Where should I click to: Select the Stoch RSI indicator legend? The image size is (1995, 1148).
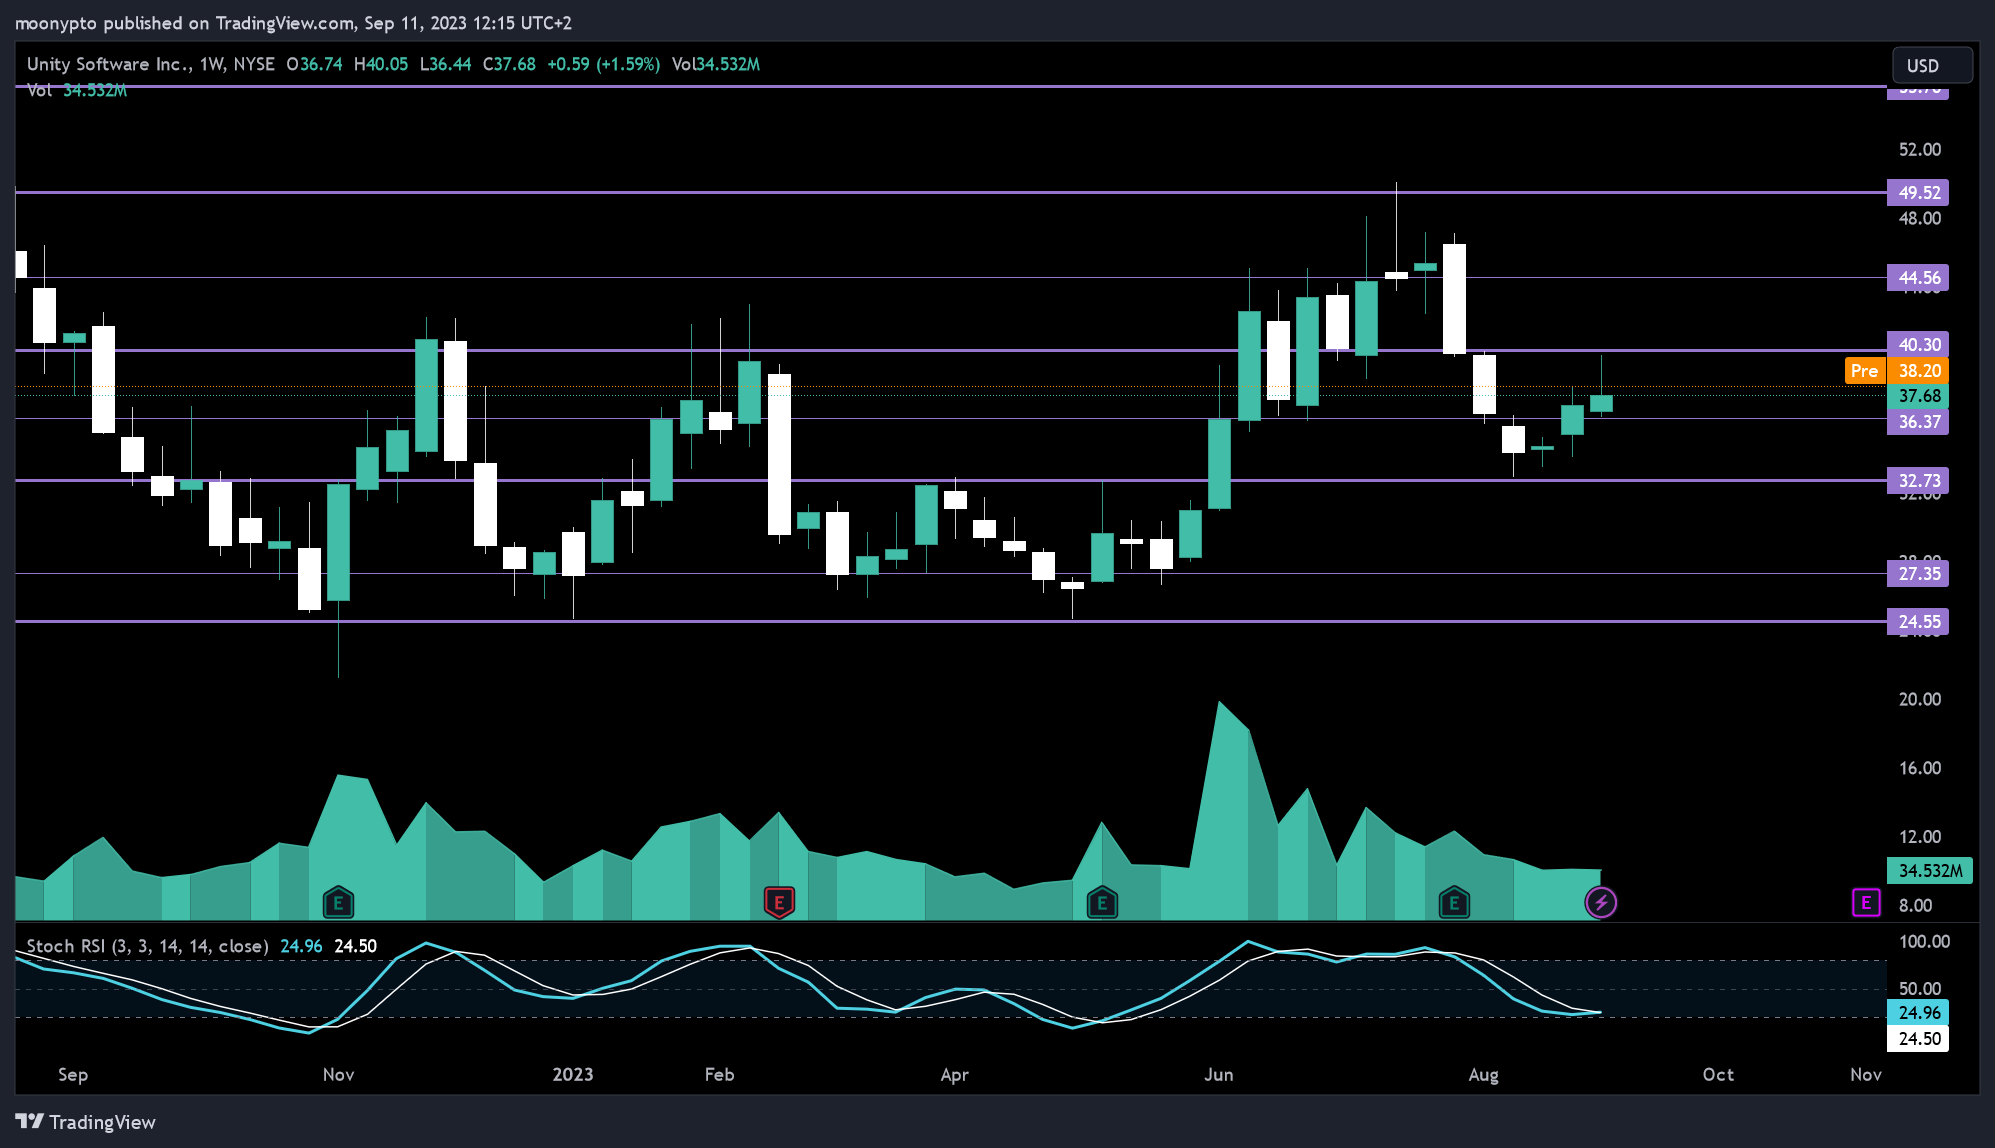tap(147, 946)
